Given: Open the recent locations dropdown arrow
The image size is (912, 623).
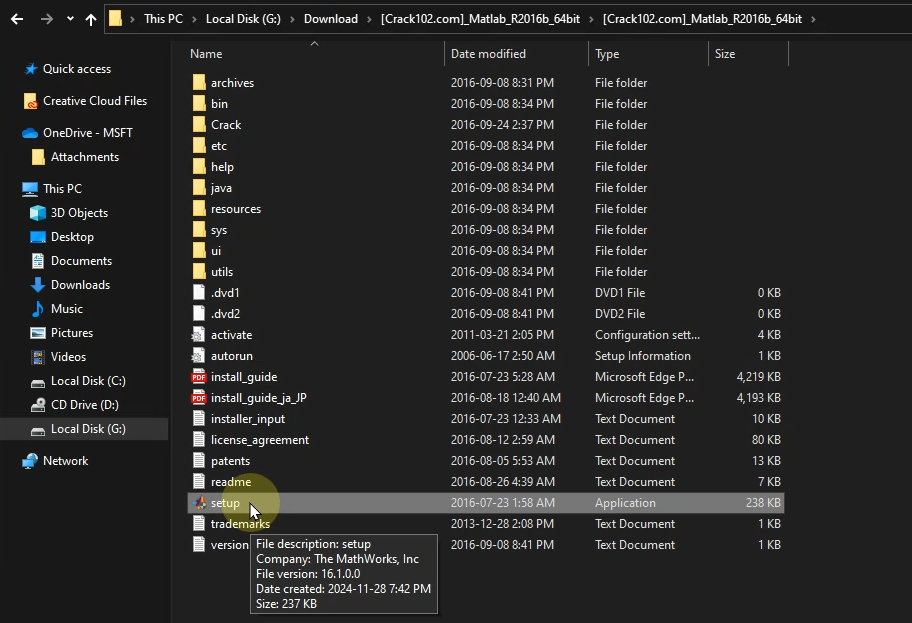Looking at the screenshot, I should point(69,19).
